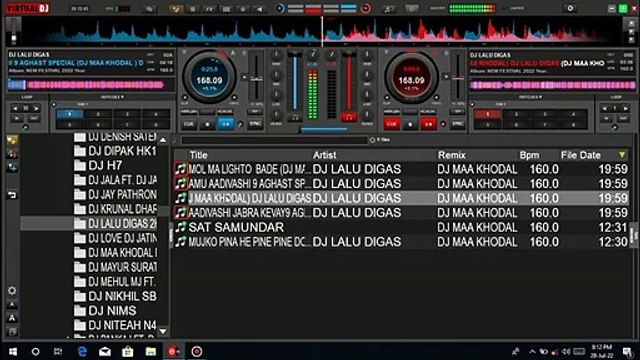Open VirtualDJ settings gear in top bar
This screenshot has width=640, height=360.
pyautogui.click(x=570, y=8)
